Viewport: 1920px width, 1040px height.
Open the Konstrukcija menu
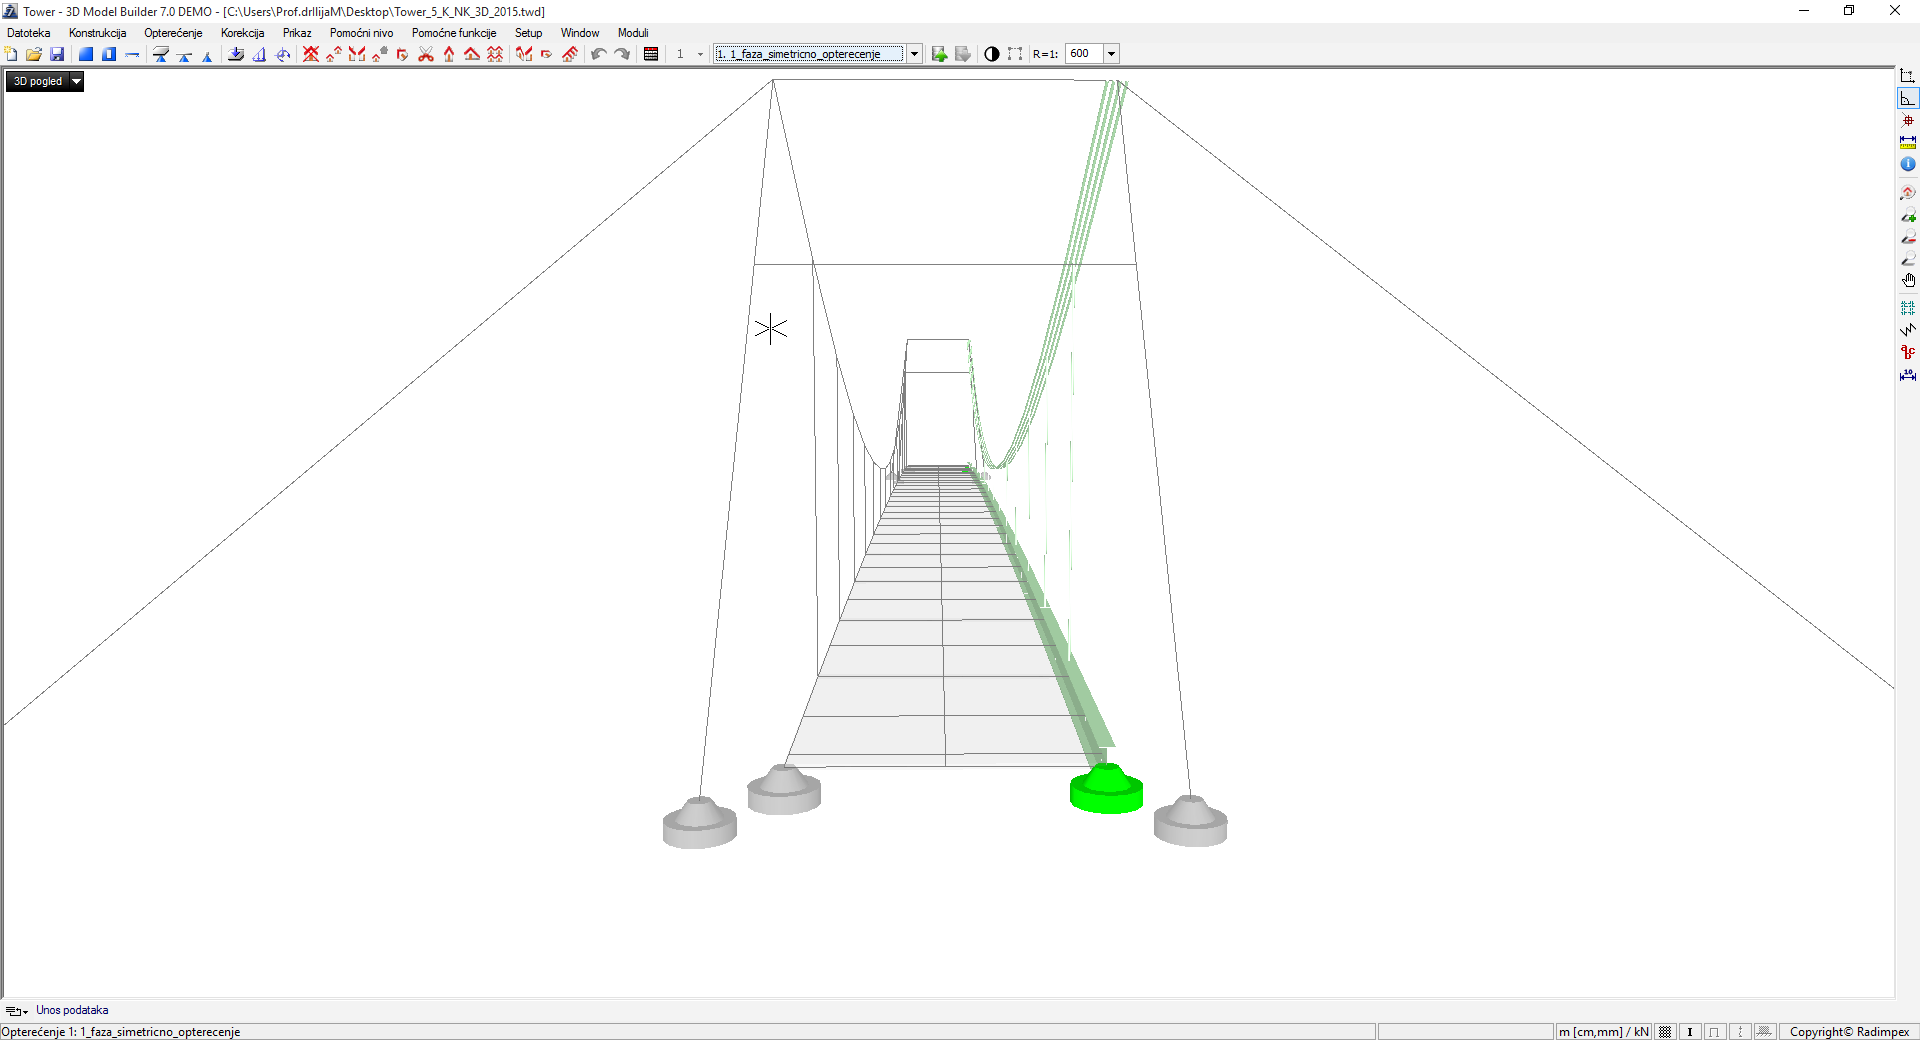click(x=97, y=33)
